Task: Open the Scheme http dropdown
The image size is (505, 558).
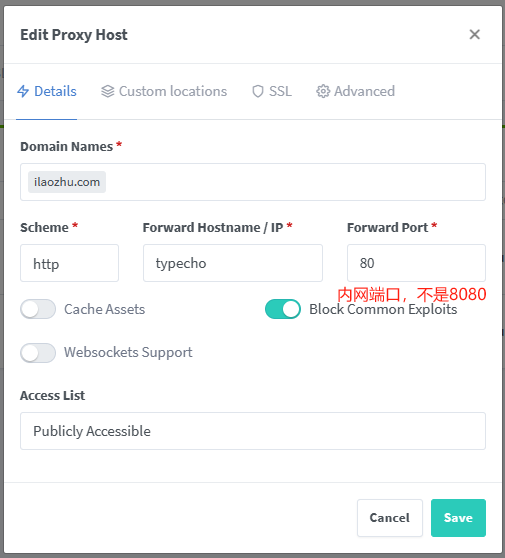Action: coord(69,263)
